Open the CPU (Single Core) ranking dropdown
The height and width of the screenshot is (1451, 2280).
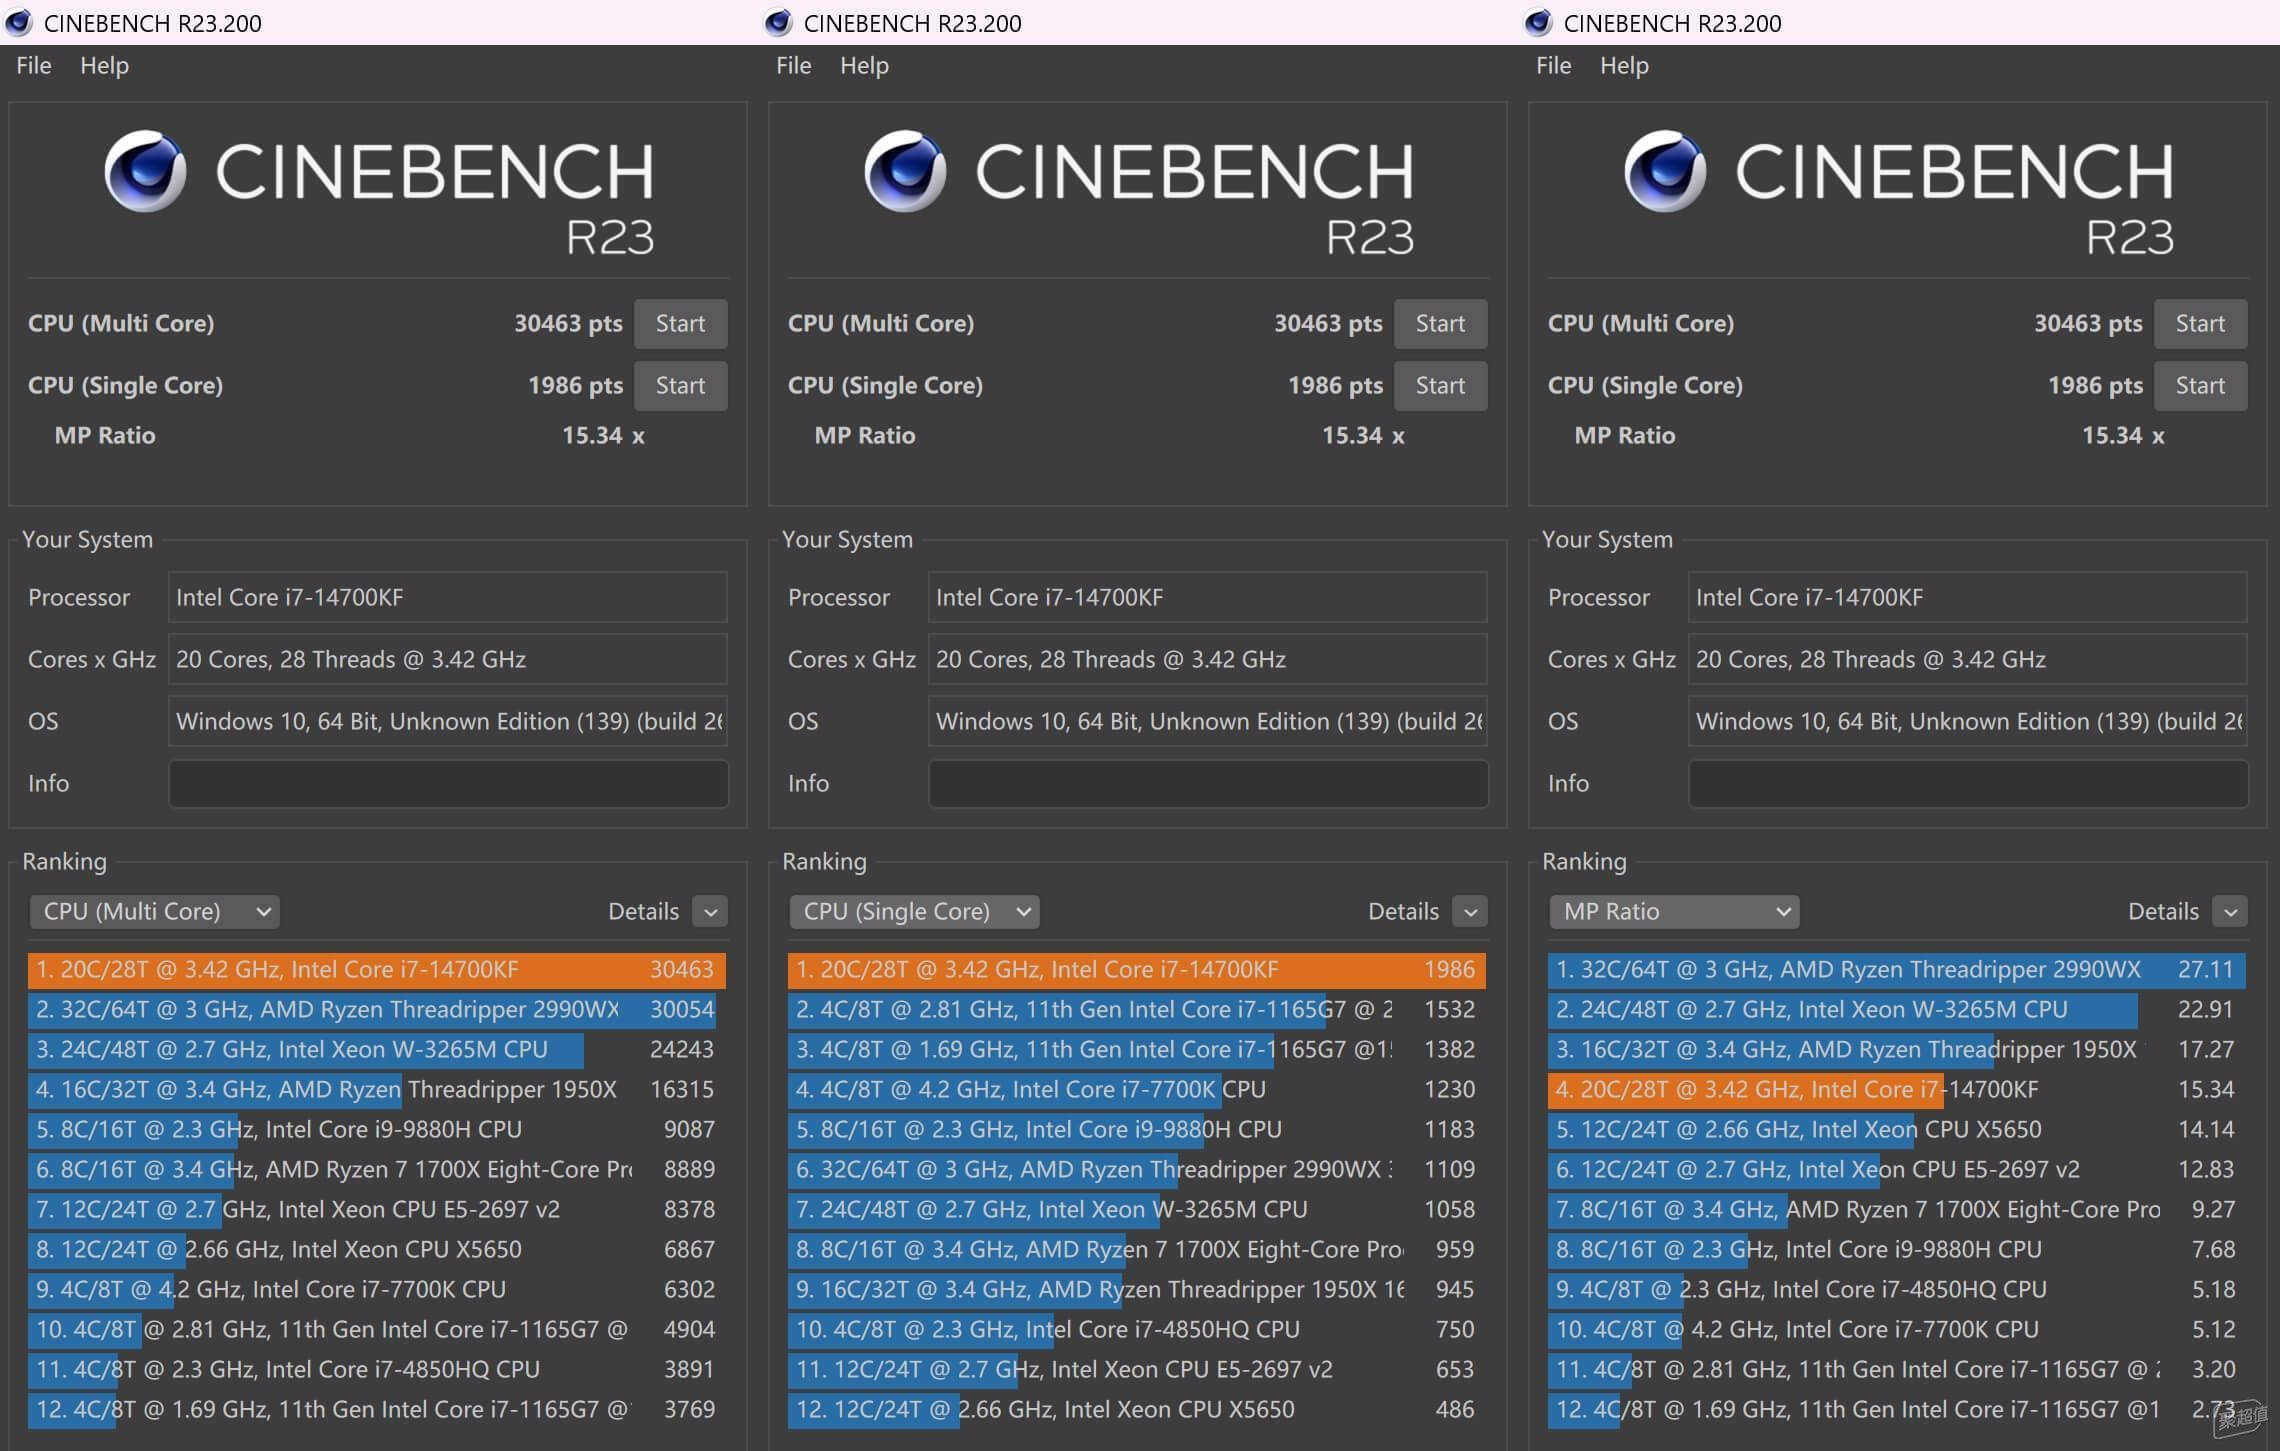coord(915,911)
